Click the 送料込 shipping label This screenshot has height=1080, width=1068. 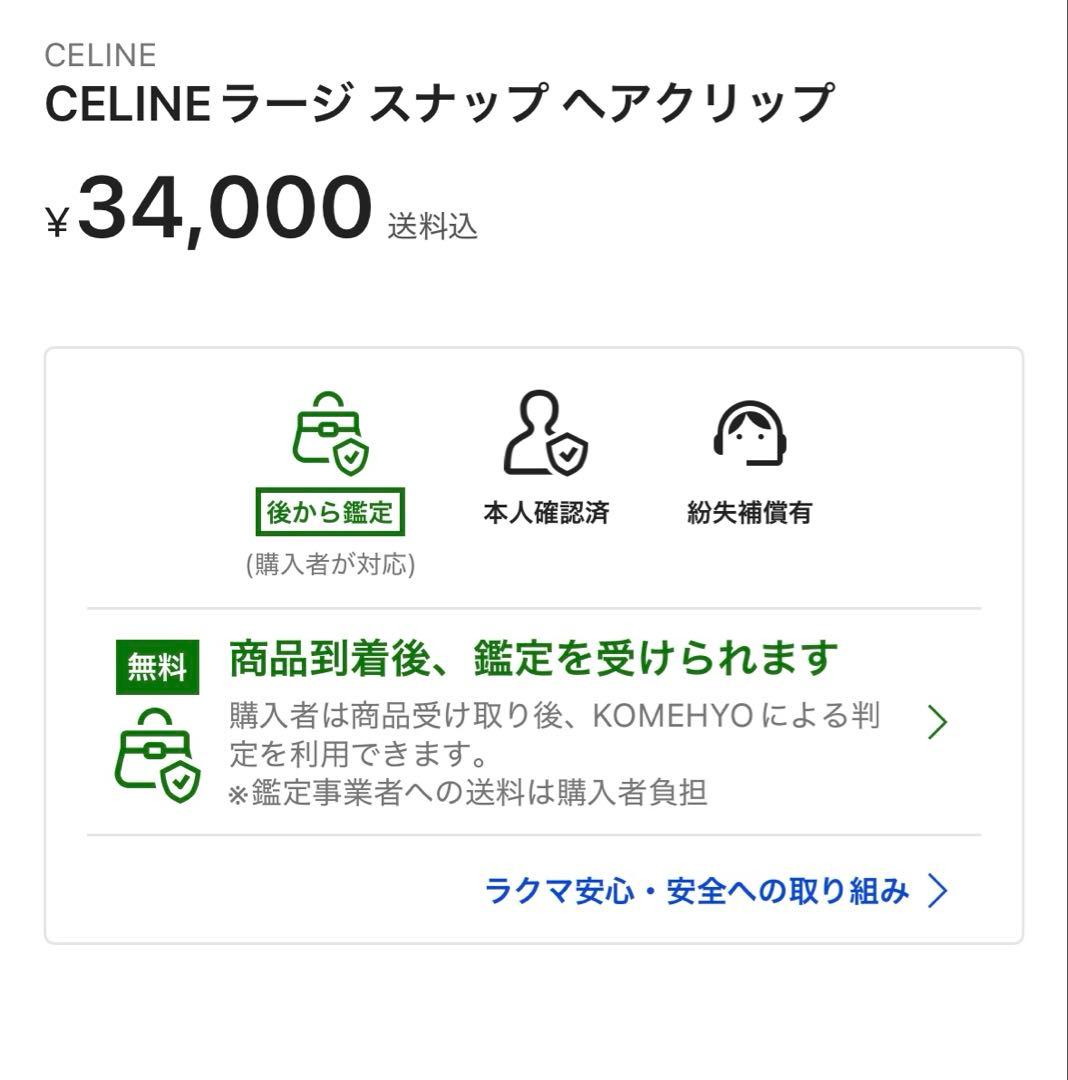click(432, 228)
